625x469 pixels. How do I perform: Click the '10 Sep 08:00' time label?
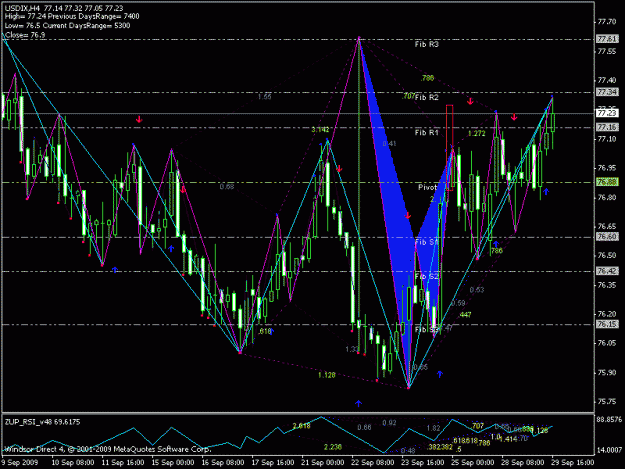click(73, 463)
